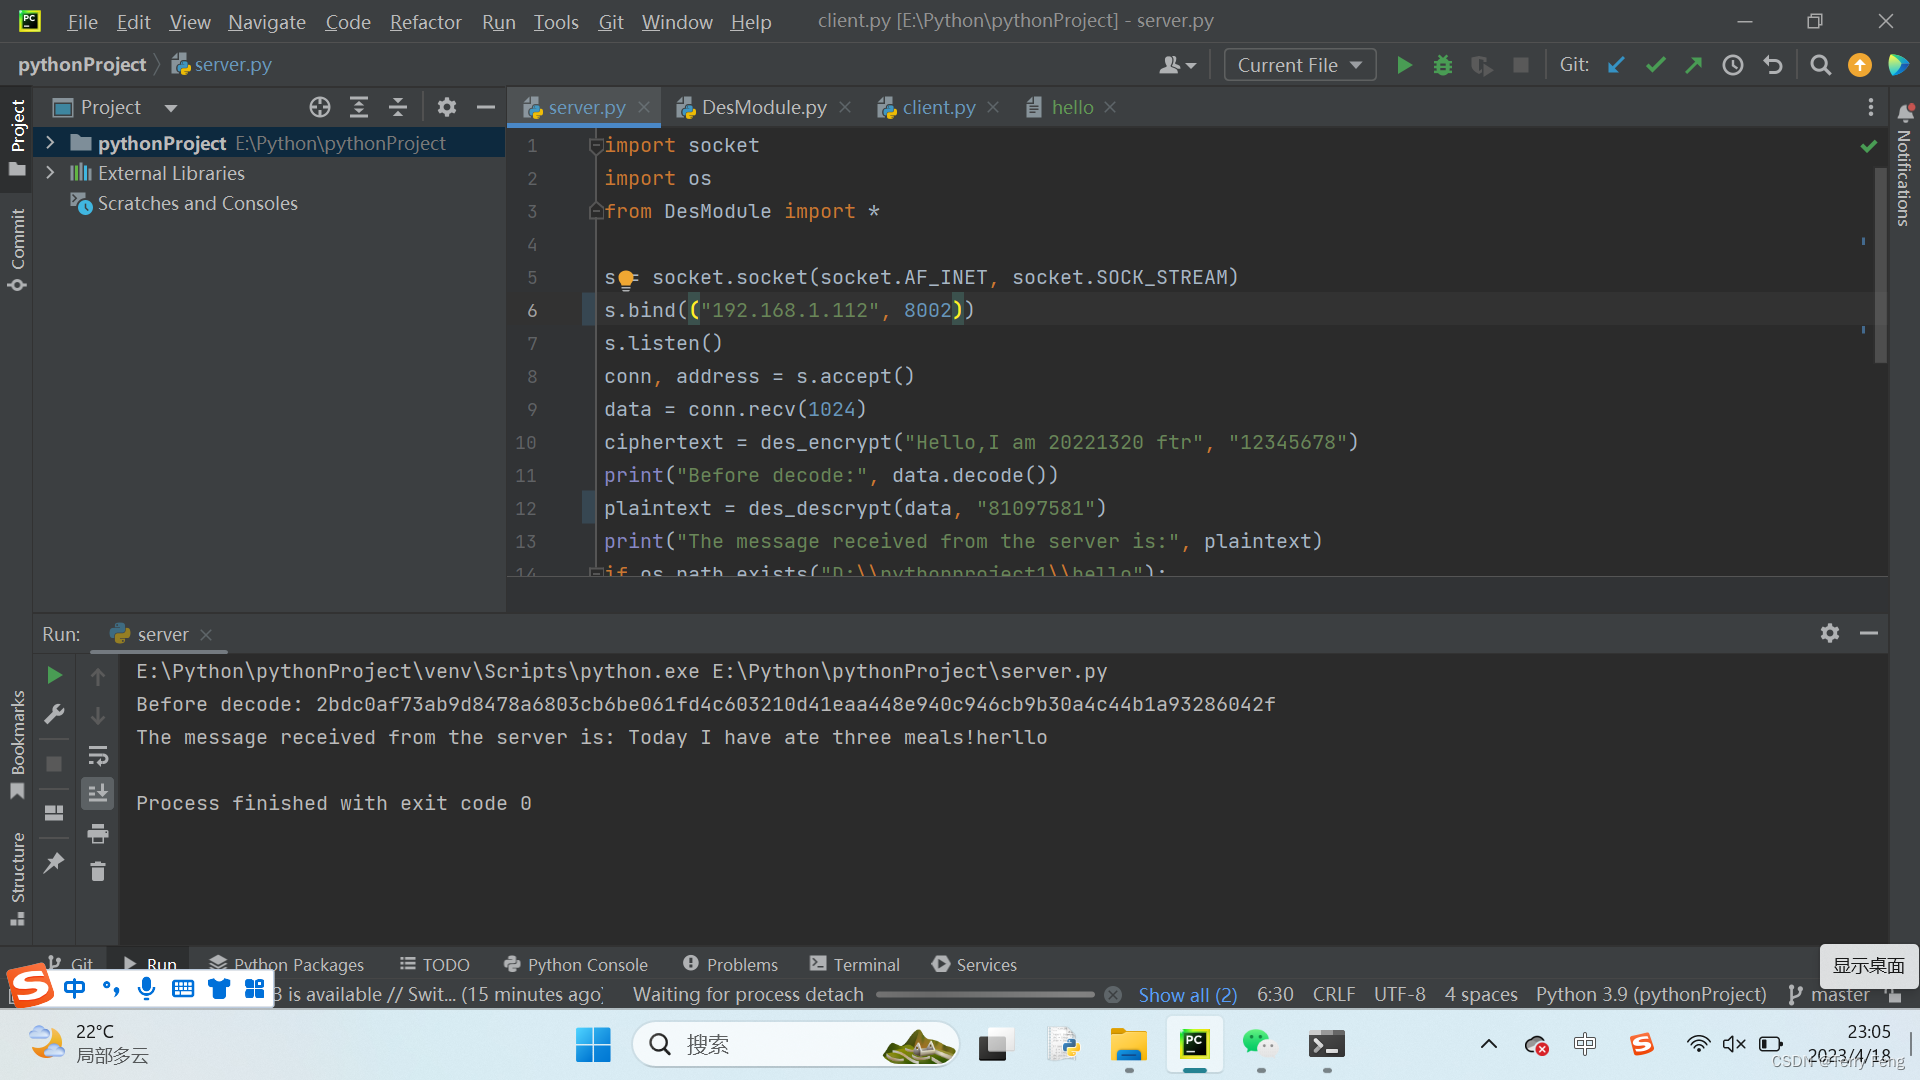The height and width of the screenshot is (1080, 1920).
Task: Open the Tools menu in menu bar
Action: (554, 18)
